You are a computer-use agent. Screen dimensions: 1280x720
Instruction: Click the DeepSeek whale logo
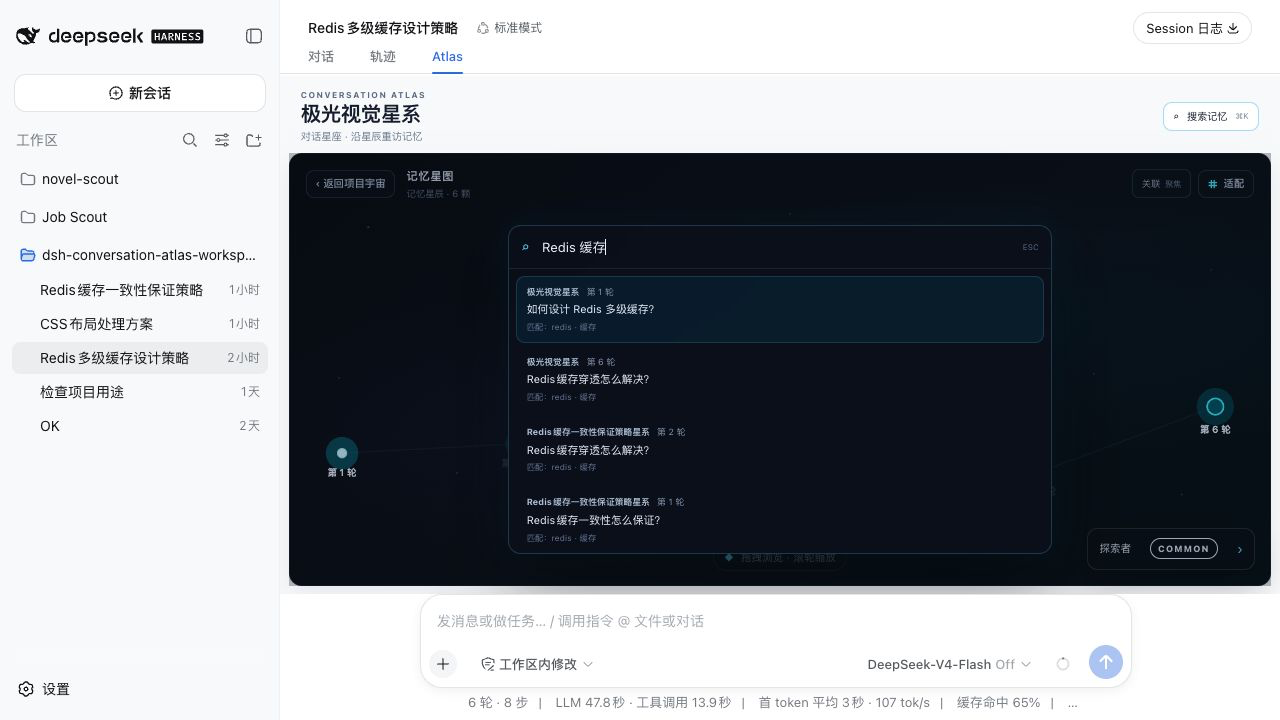[28, 36]
